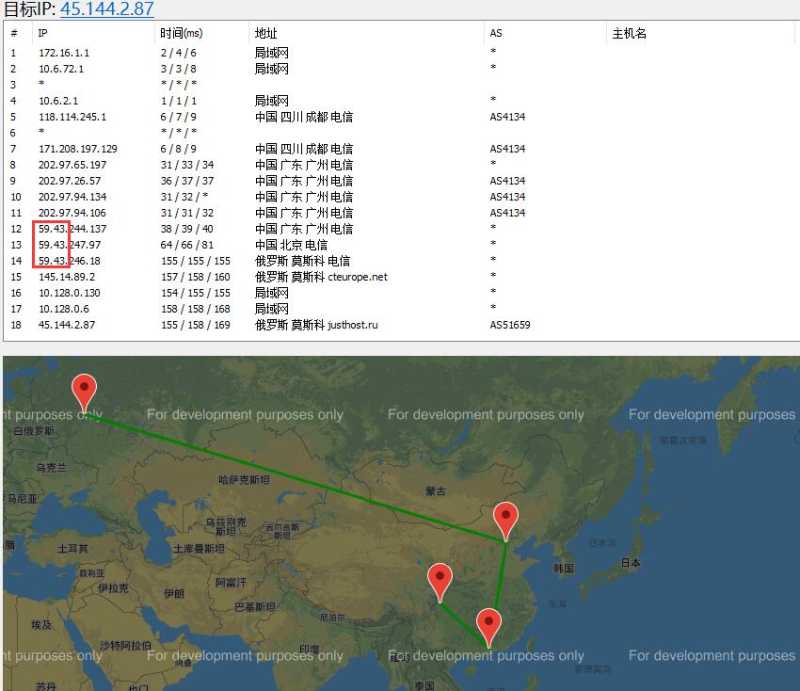800x691 pixels.
Task: Click AS51659 in the last hop row
Action: (510, 325)
